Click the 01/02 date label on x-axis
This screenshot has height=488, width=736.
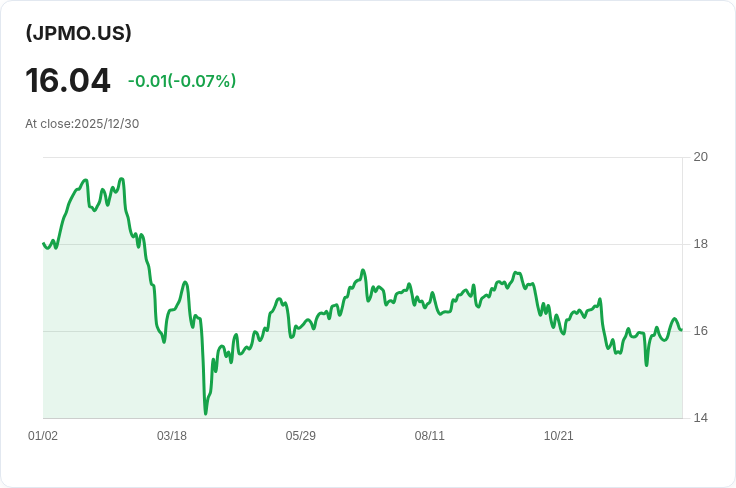pyautogui.click(x=43, y=436)
